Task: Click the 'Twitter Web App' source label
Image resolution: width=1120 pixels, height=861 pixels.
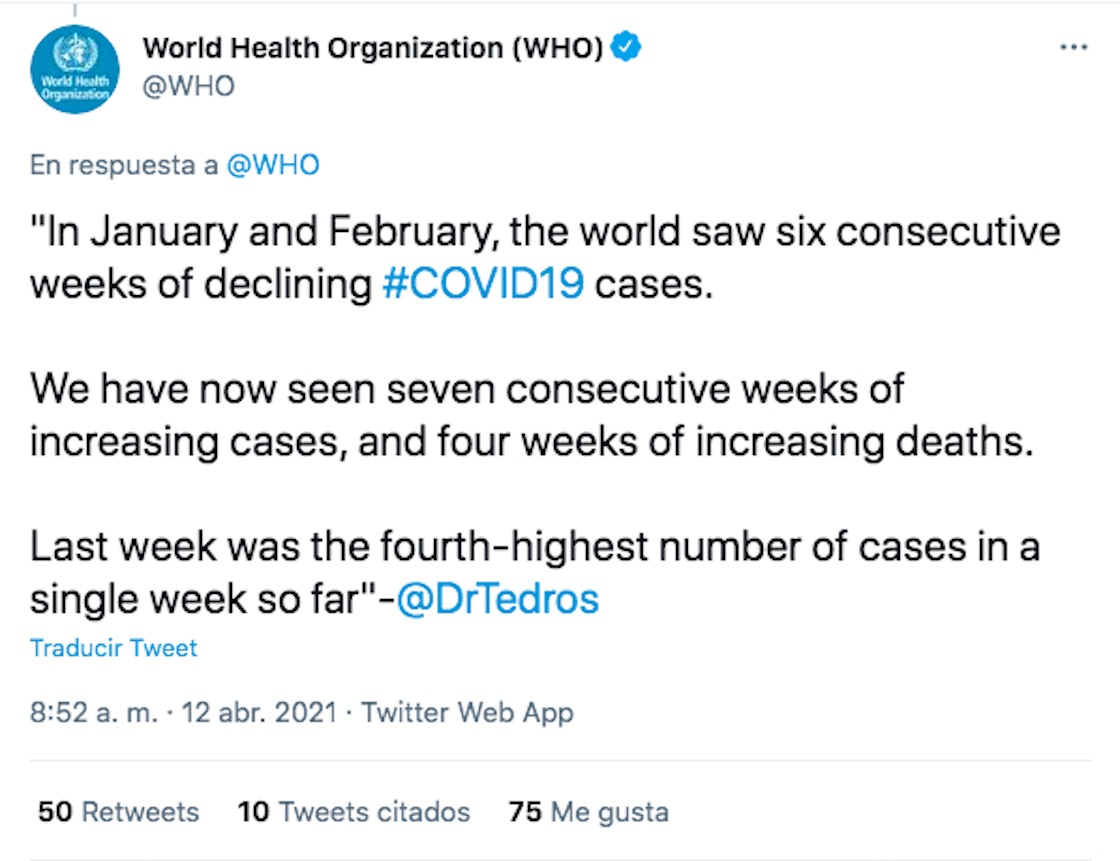Action: click(467, 713)
